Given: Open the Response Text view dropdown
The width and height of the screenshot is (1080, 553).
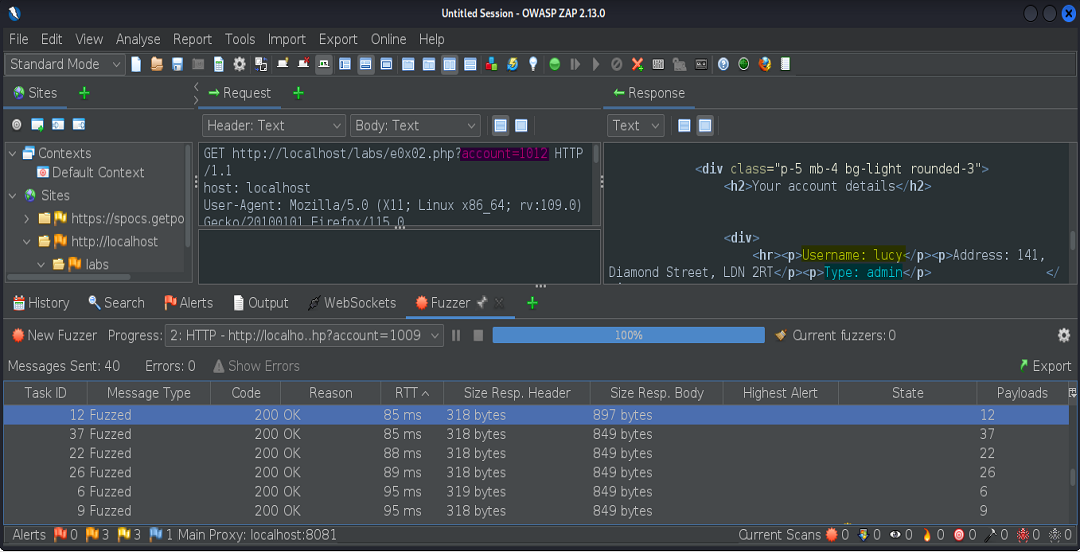Looking at the screenshot, I should 636,125.
